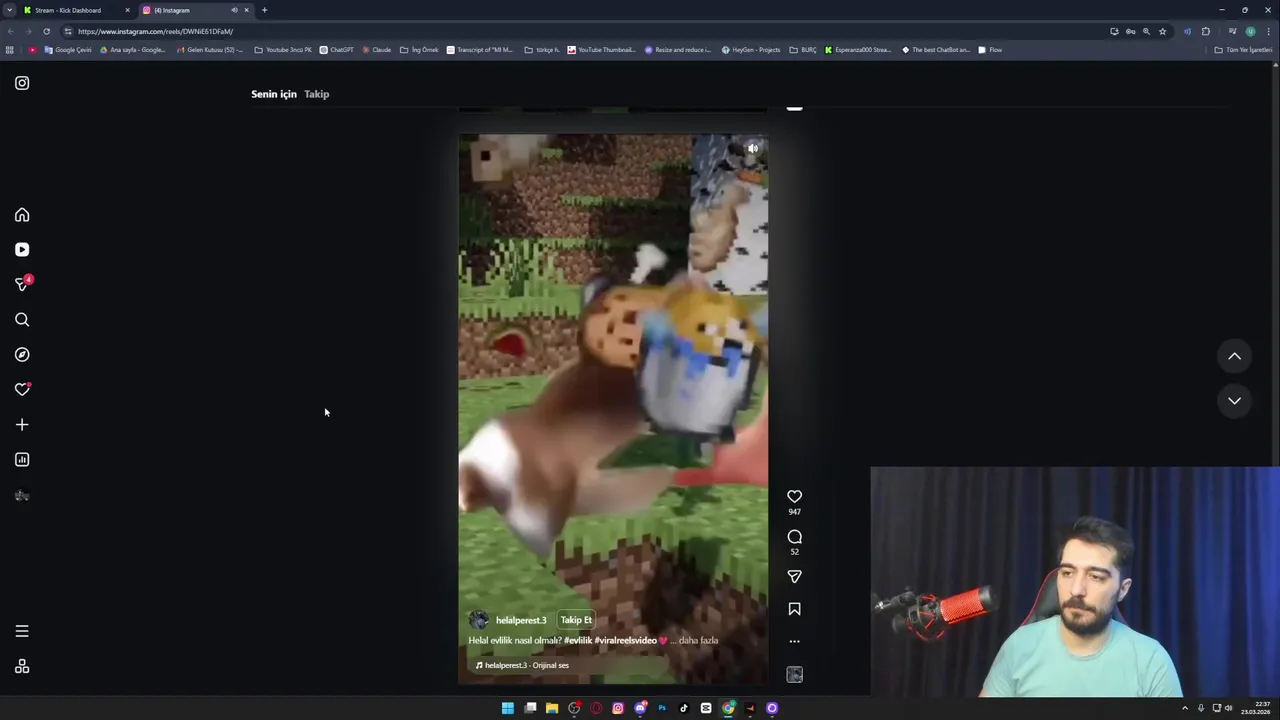
Task: Open Notifications heart icon in sidebar
Action: 22,390
